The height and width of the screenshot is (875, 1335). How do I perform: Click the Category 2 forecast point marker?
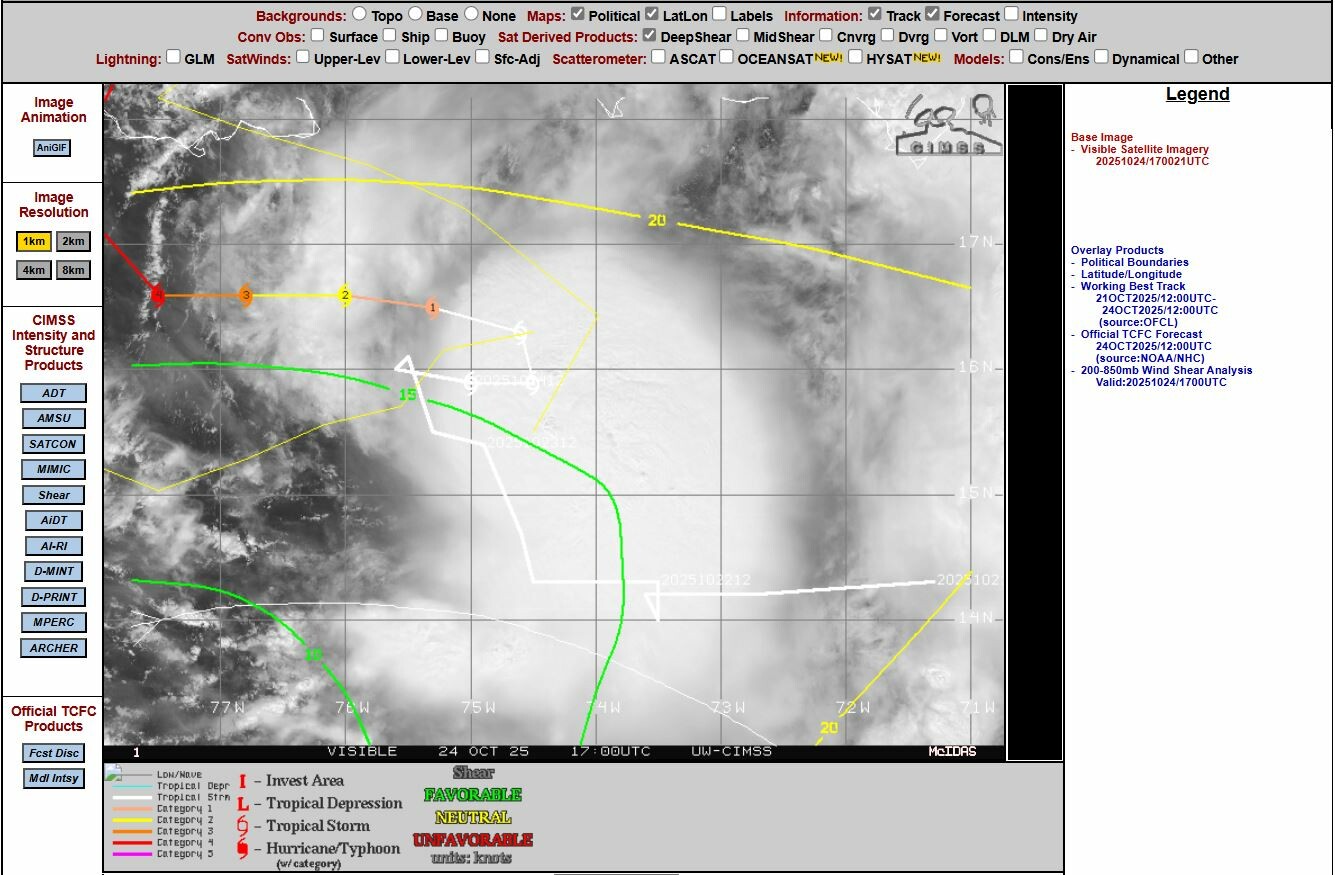coord(345,295)
